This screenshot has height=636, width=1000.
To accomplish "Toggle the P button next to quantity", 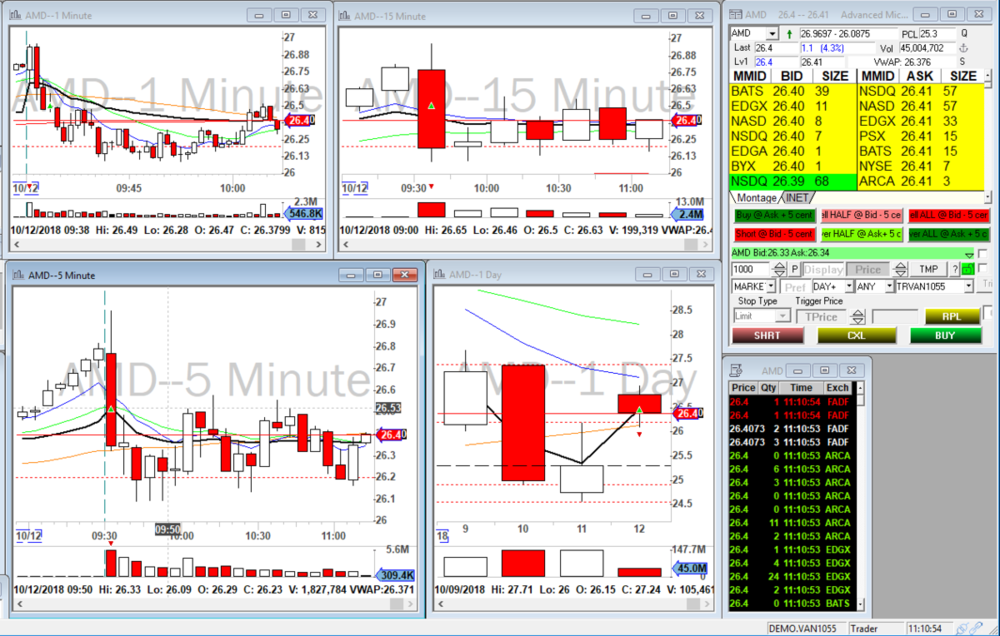I will click(x=795, y=270).
